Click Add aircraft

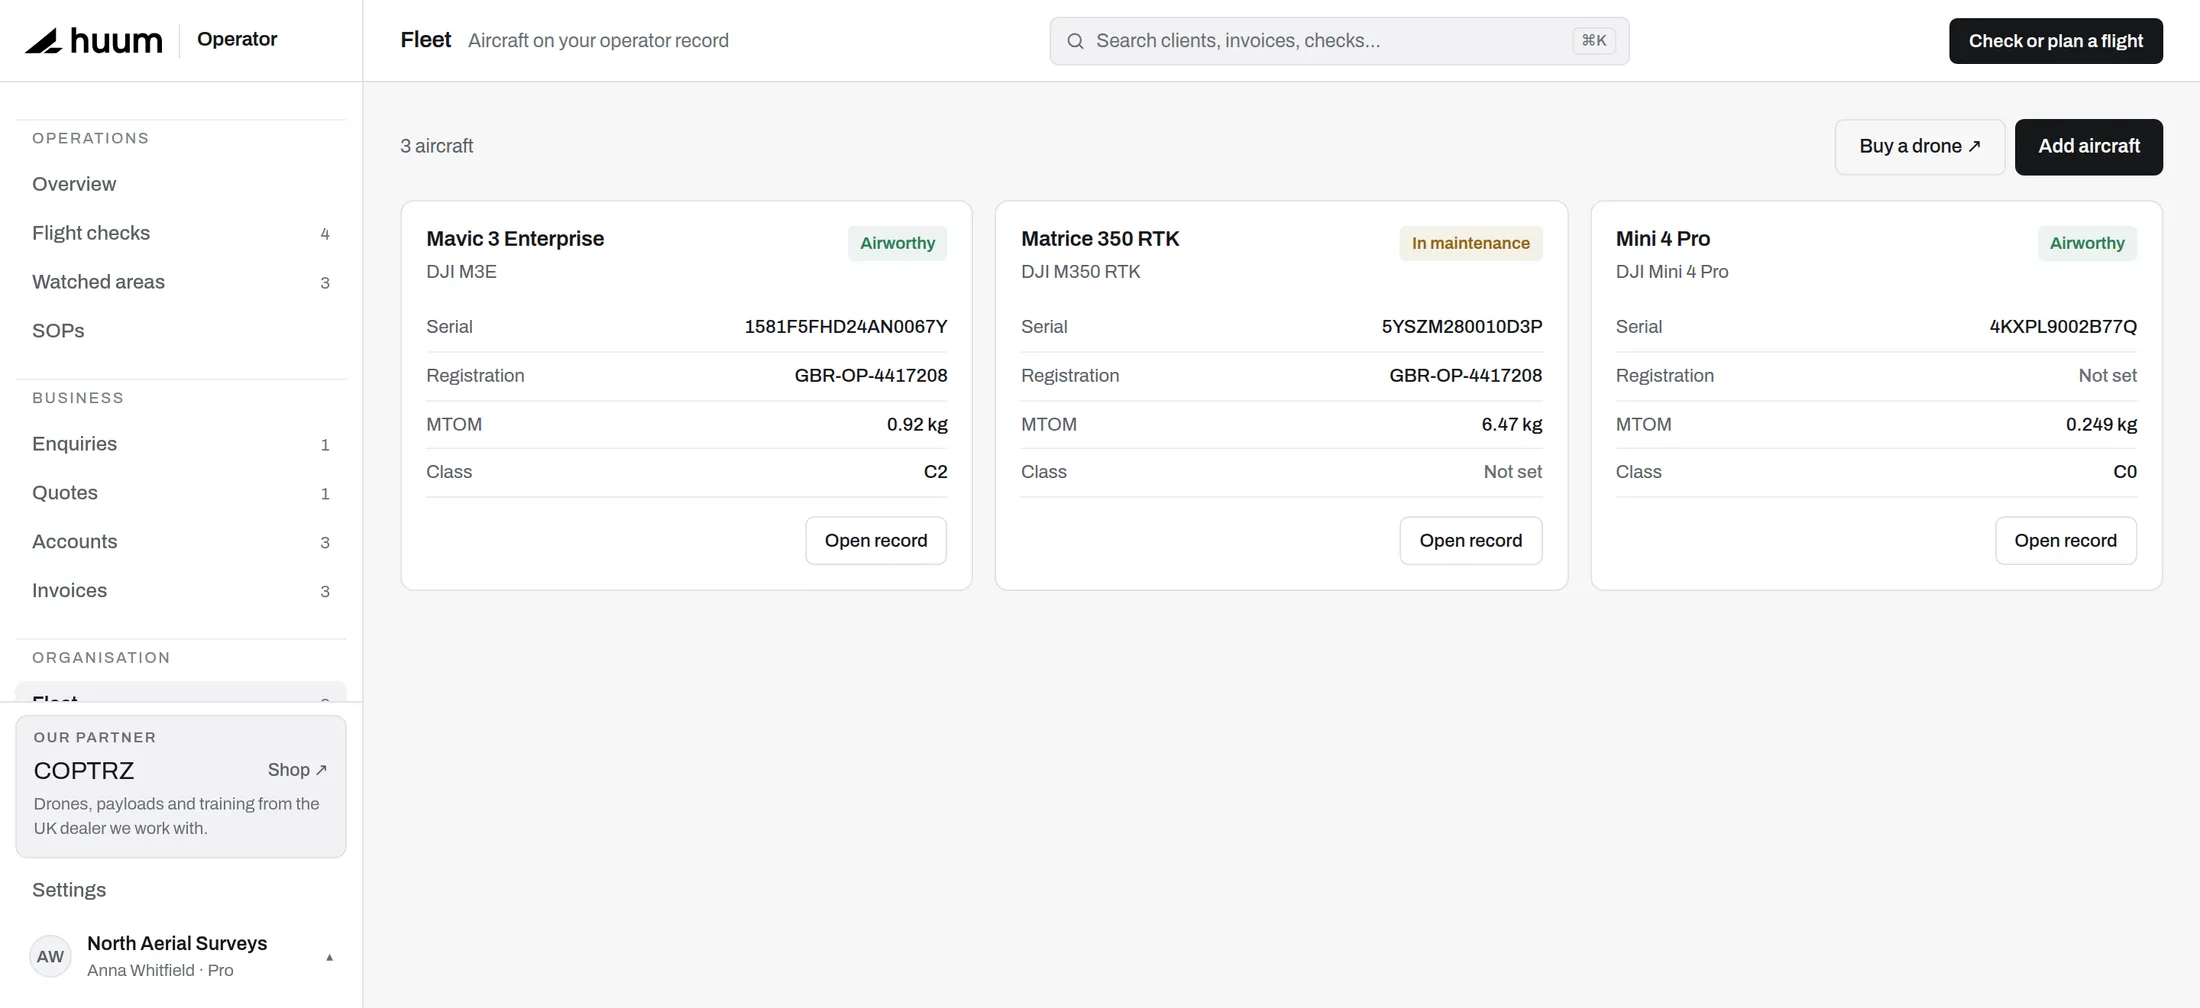coord(2088,147)
